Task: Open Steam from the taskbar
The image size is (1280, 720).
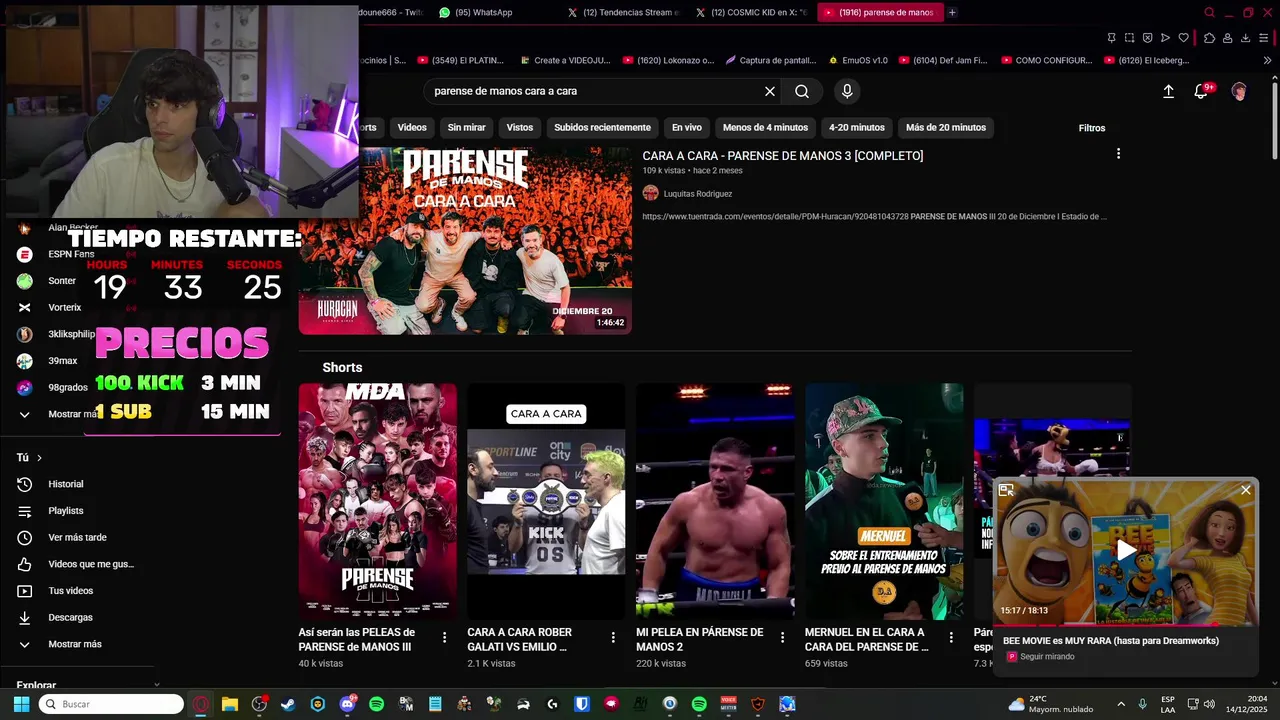Action: tap(288, 704)
